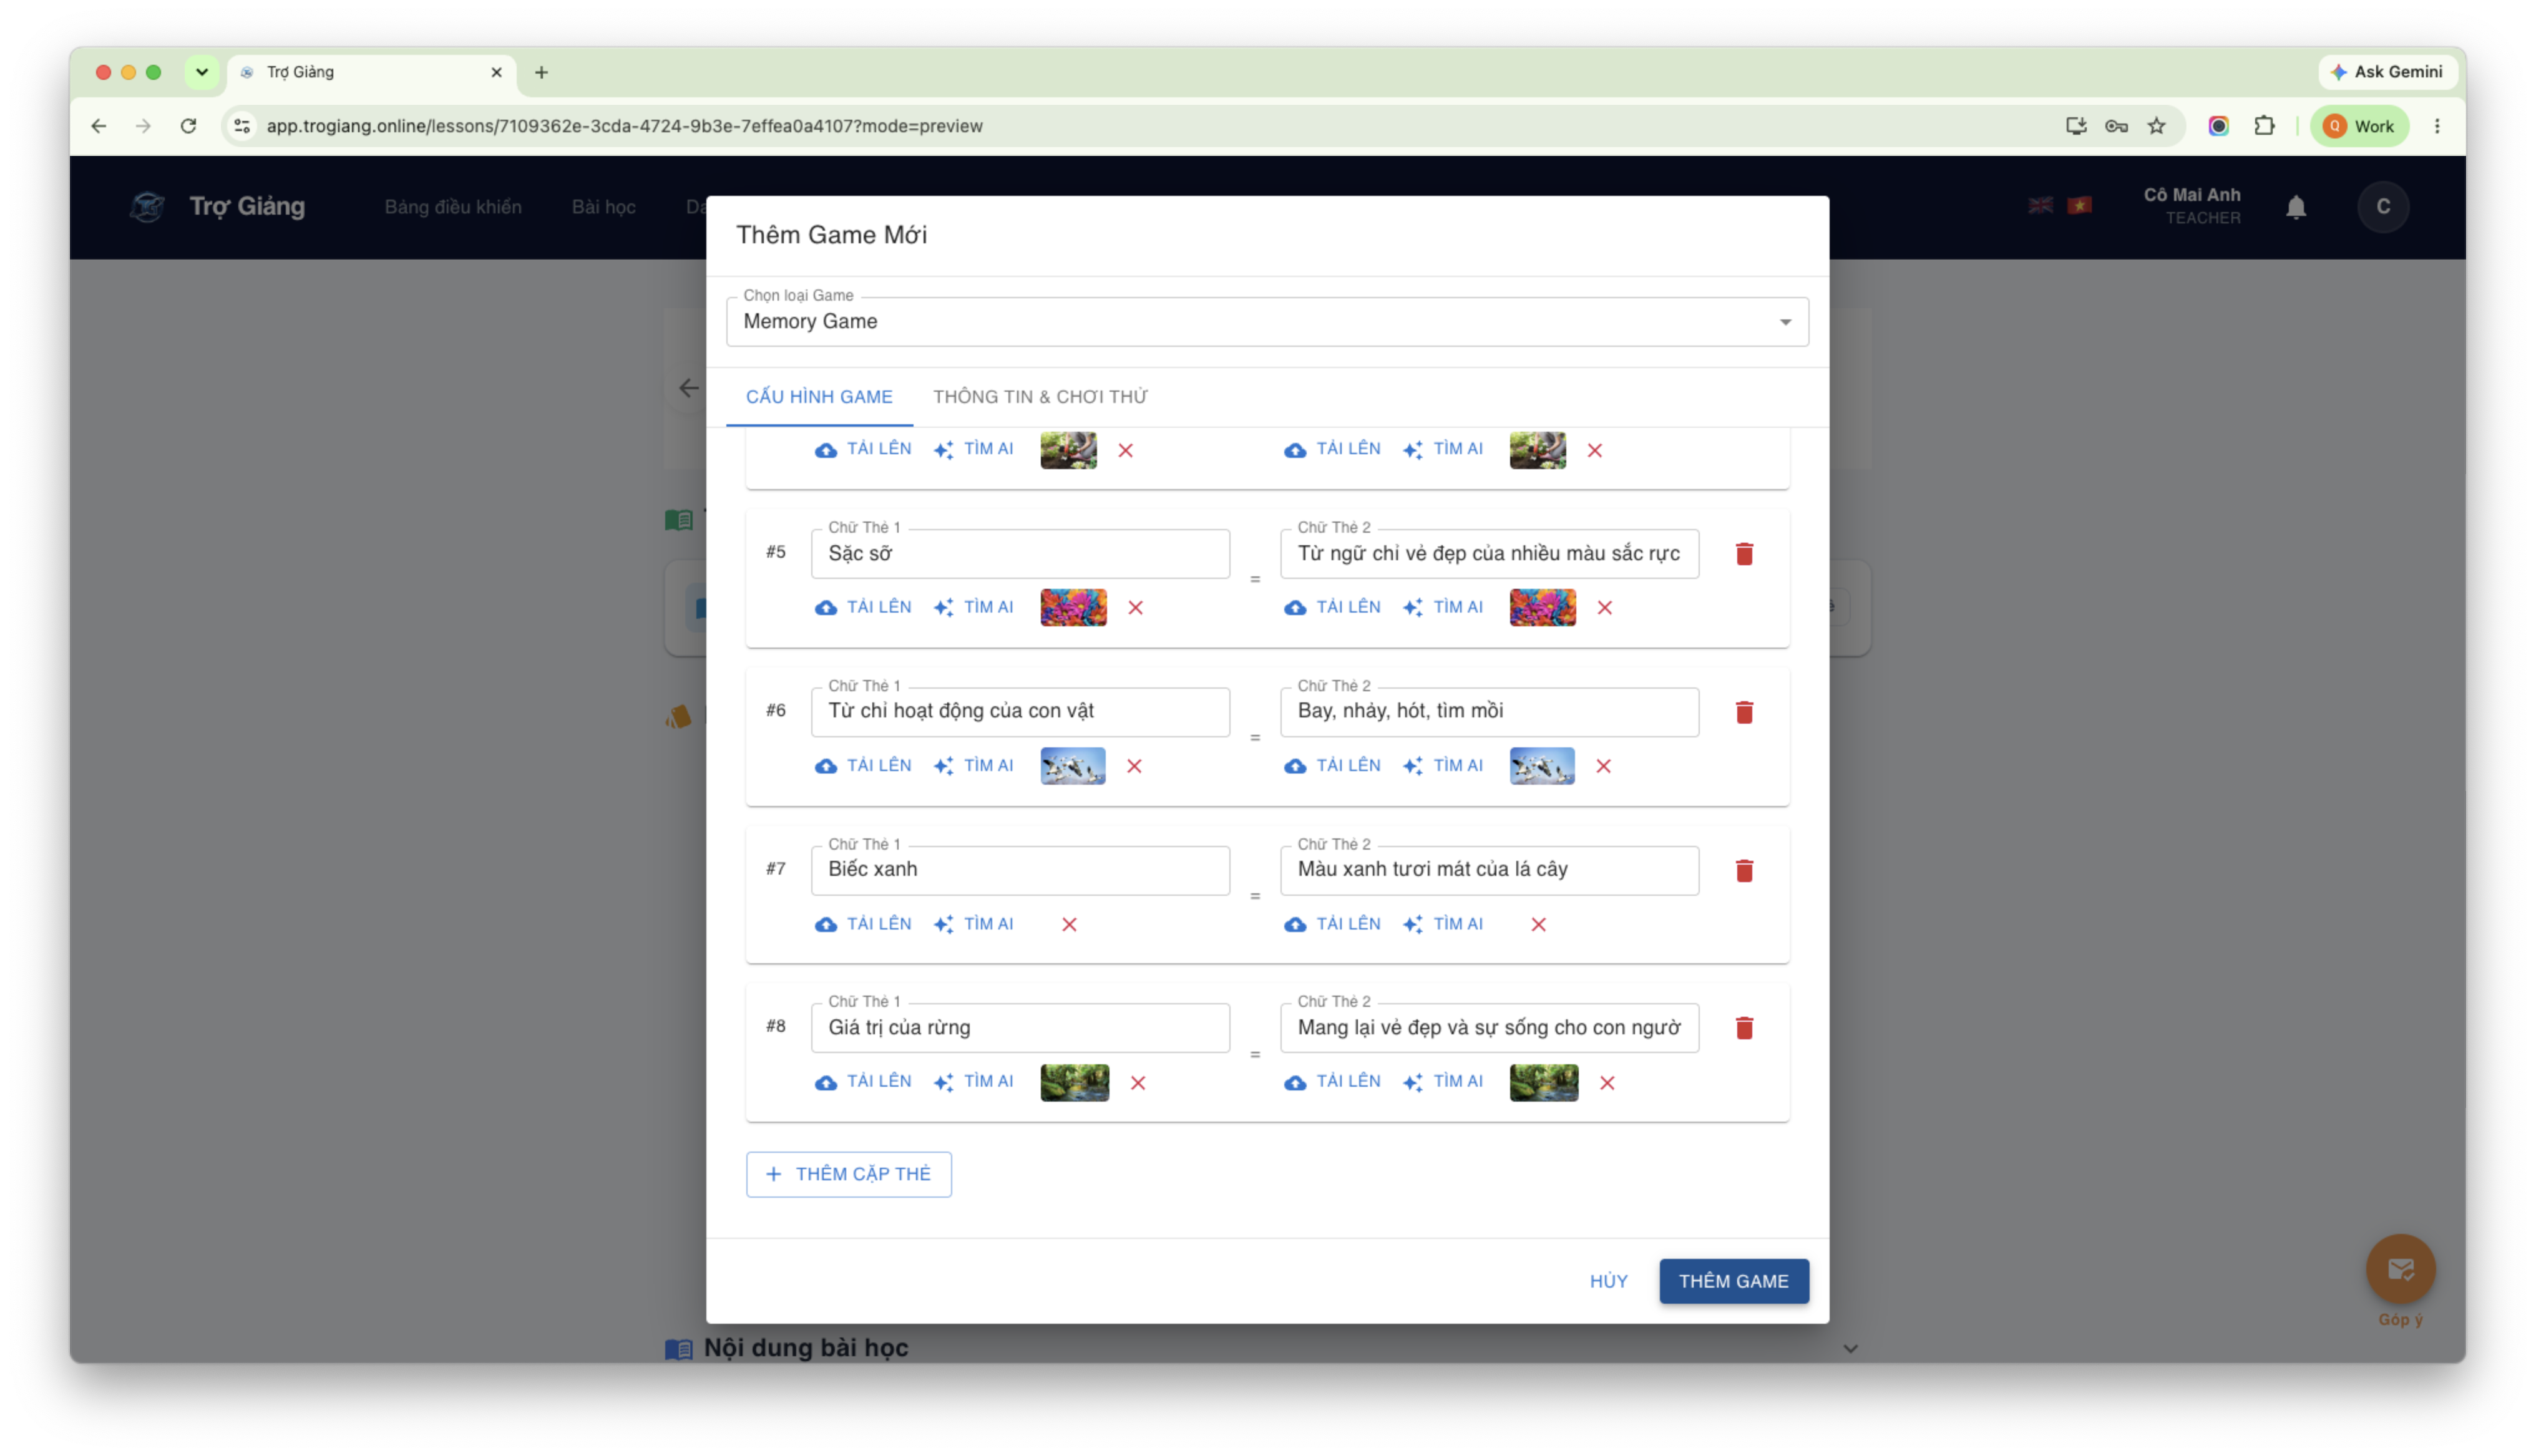Delete card pair #6 with trash icon
2536x1456 pixels.
1744,712
